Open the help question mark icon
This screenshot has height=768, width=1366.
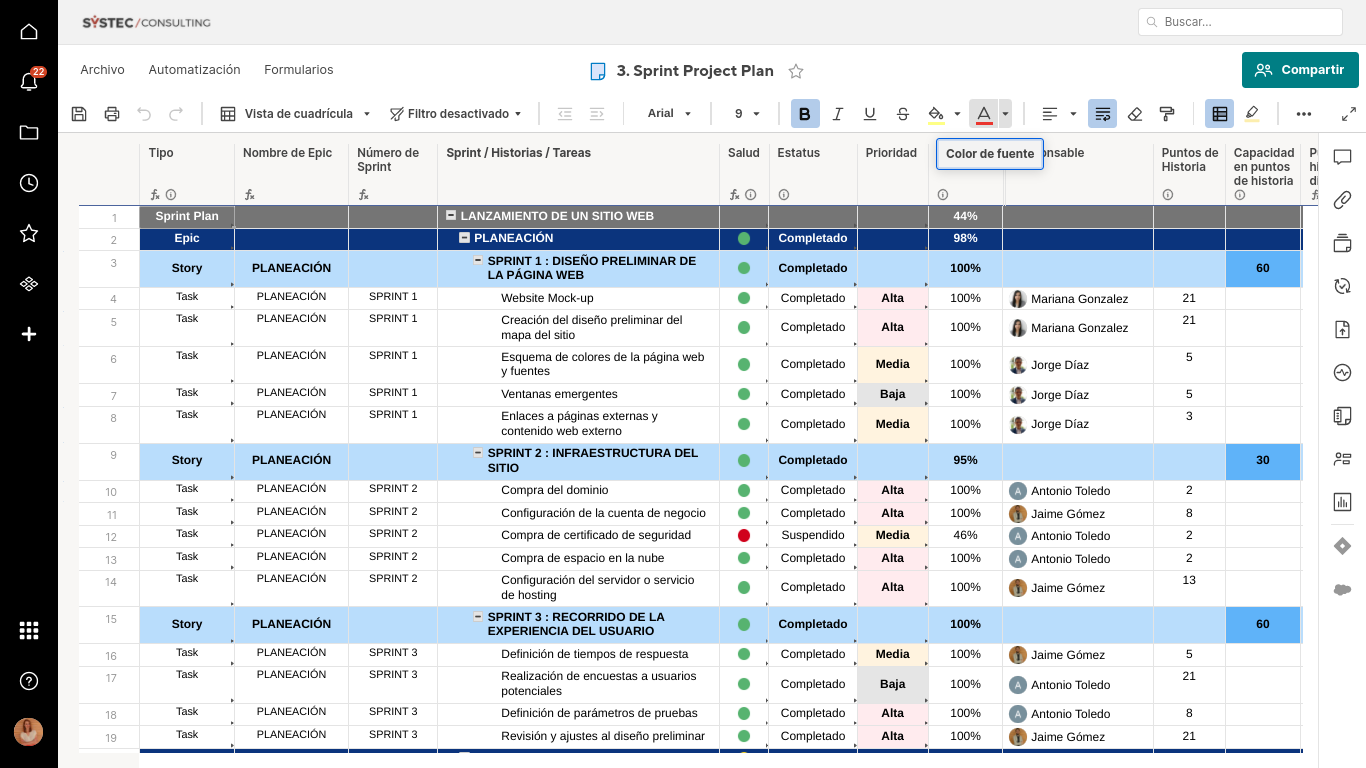[x=29, y=681]
